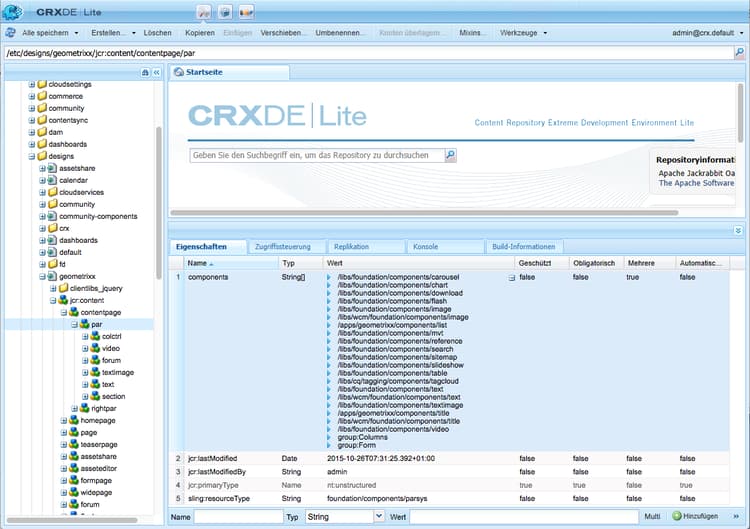Click the tree panel vertical scrollbar
This screenshot has height=529, width=750.
point(158,203)
